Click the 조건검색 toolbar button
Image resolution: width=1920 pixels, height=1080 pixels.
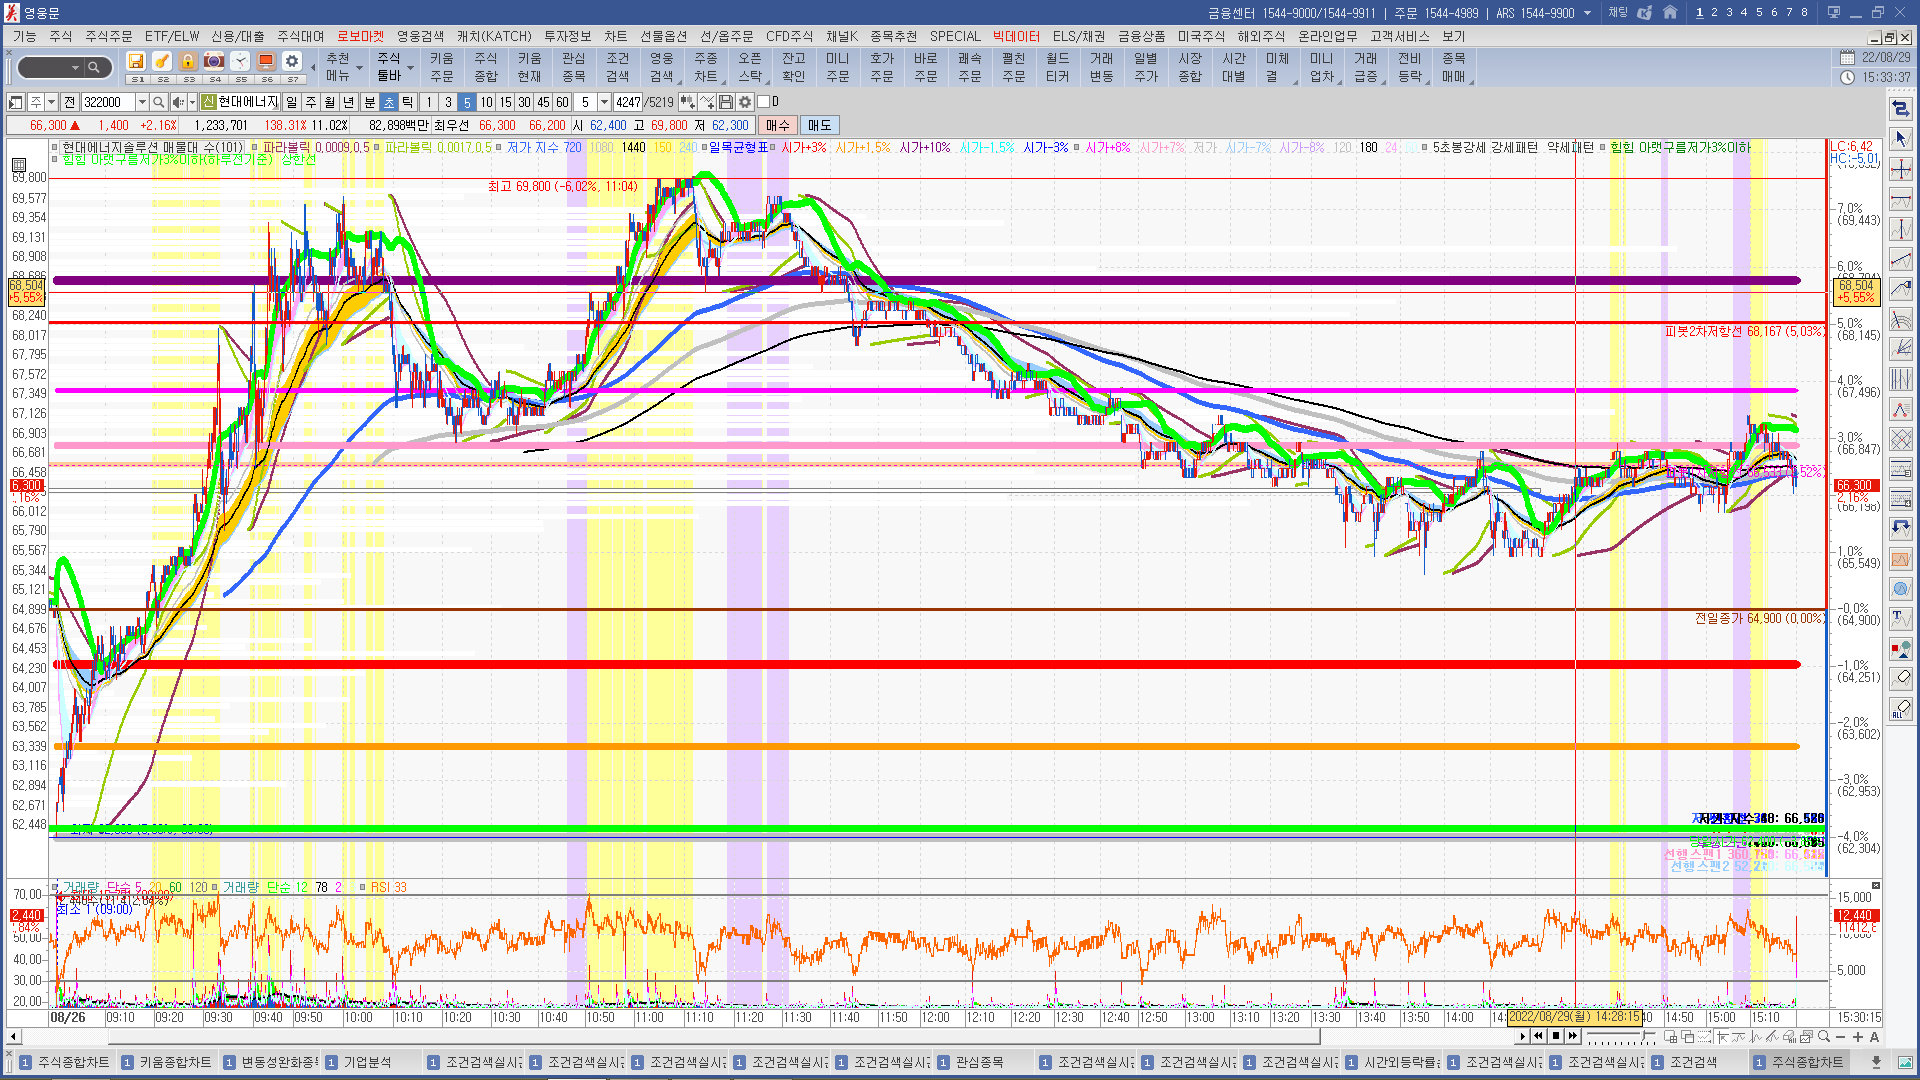click(618, 67)
